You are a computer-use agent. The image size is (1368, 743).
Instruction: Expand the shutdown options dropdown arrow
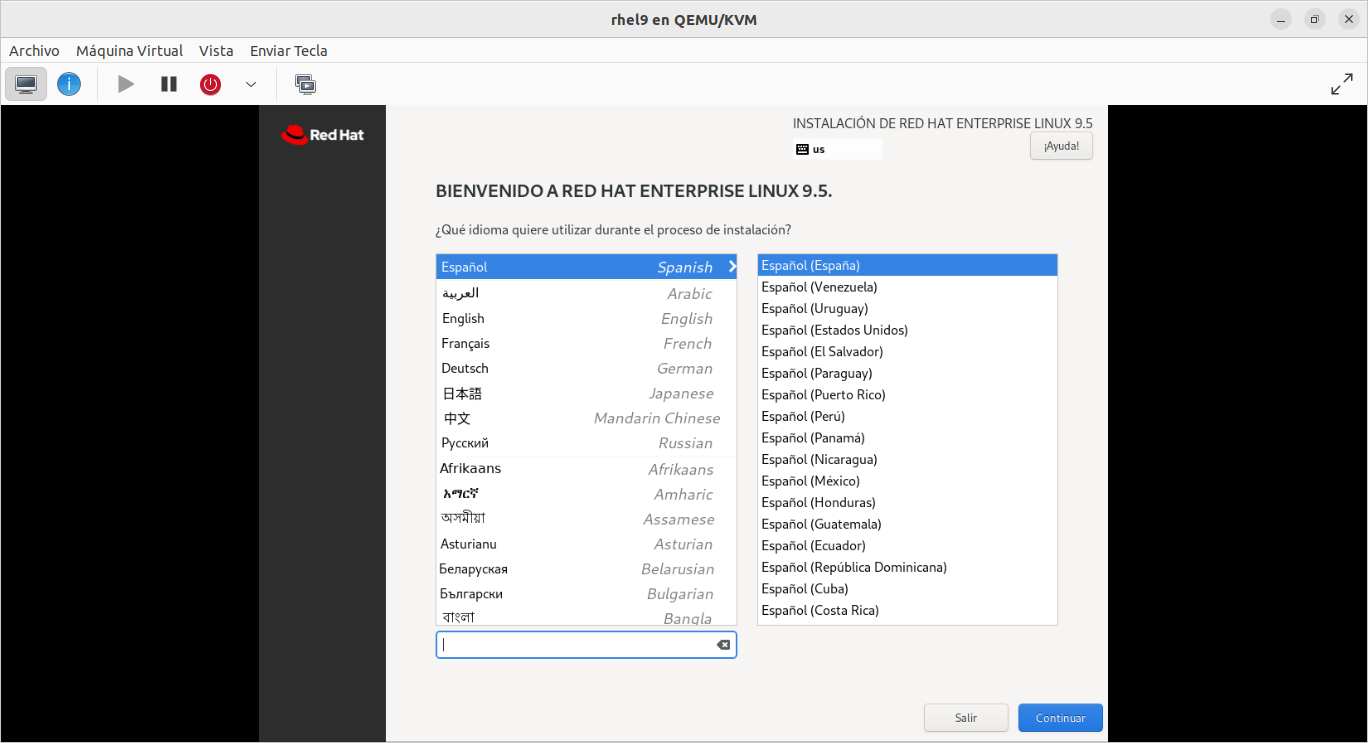click(251, 85)
